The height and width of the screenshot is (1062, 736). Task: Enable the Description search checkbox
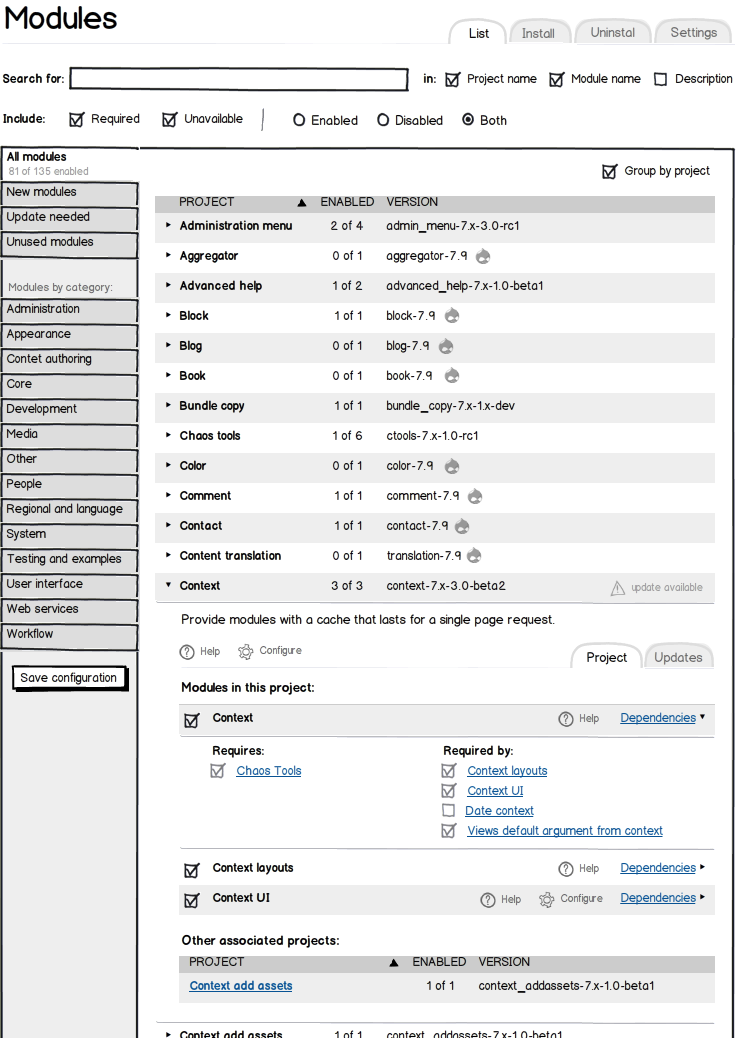660,79
